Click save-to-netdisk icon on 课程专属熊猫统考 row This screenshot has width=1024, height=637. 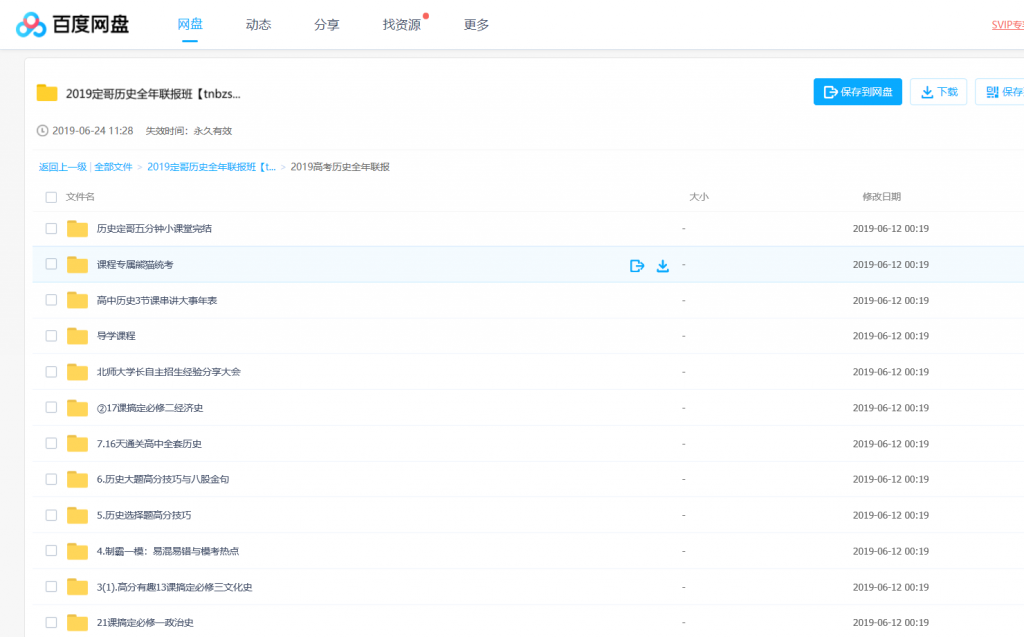[x=637, y=265]
